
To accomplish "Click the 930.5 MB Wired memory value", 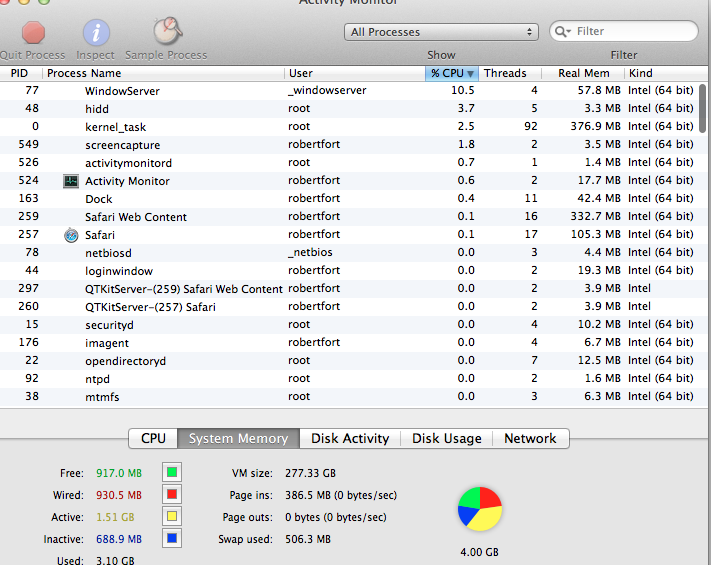I will pos(119,495).
